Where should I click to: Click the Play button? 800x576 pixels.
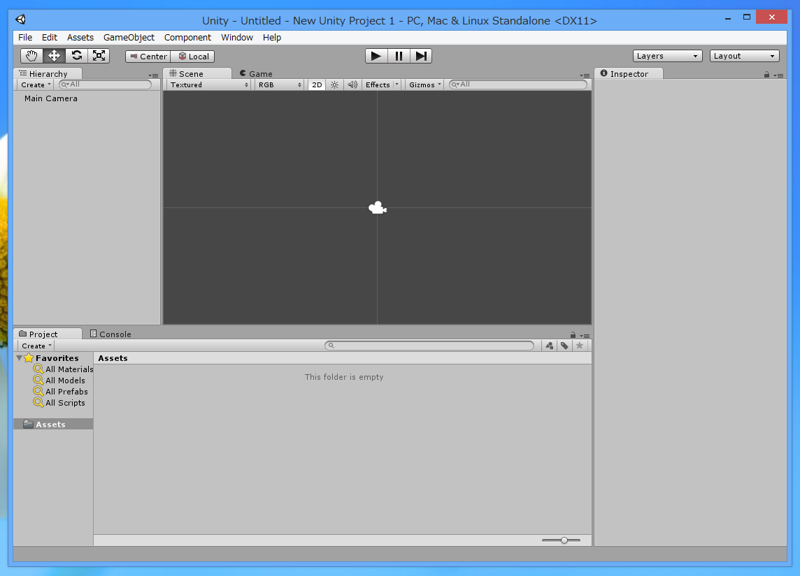(376, 56)
